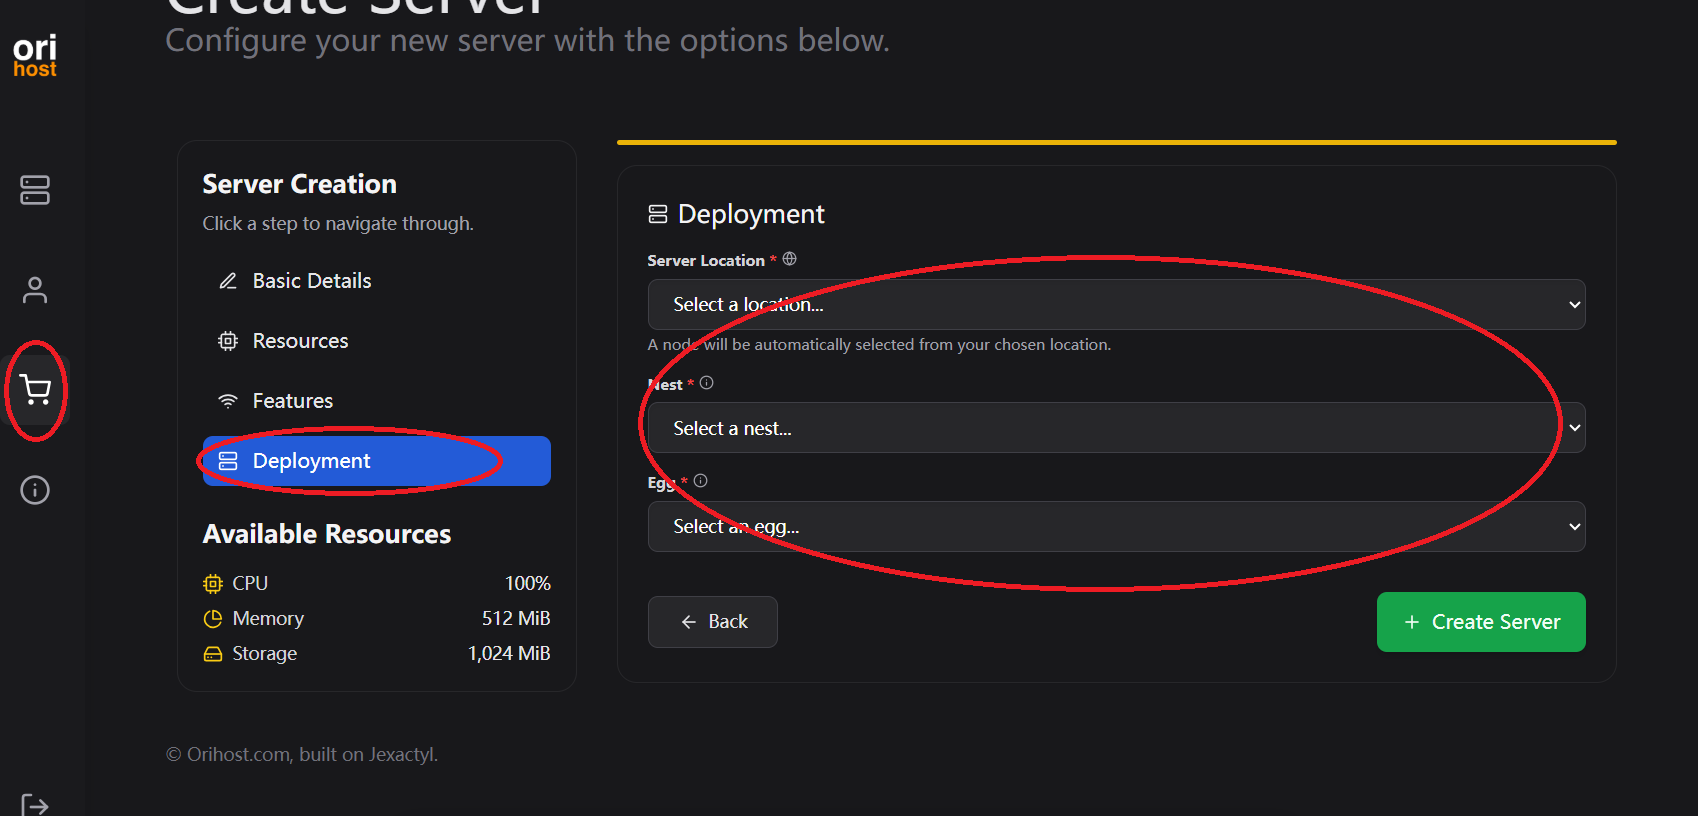Click the info icon next to Nest
The height and width of the screenshot is (816, 1698).
(707, 383)
